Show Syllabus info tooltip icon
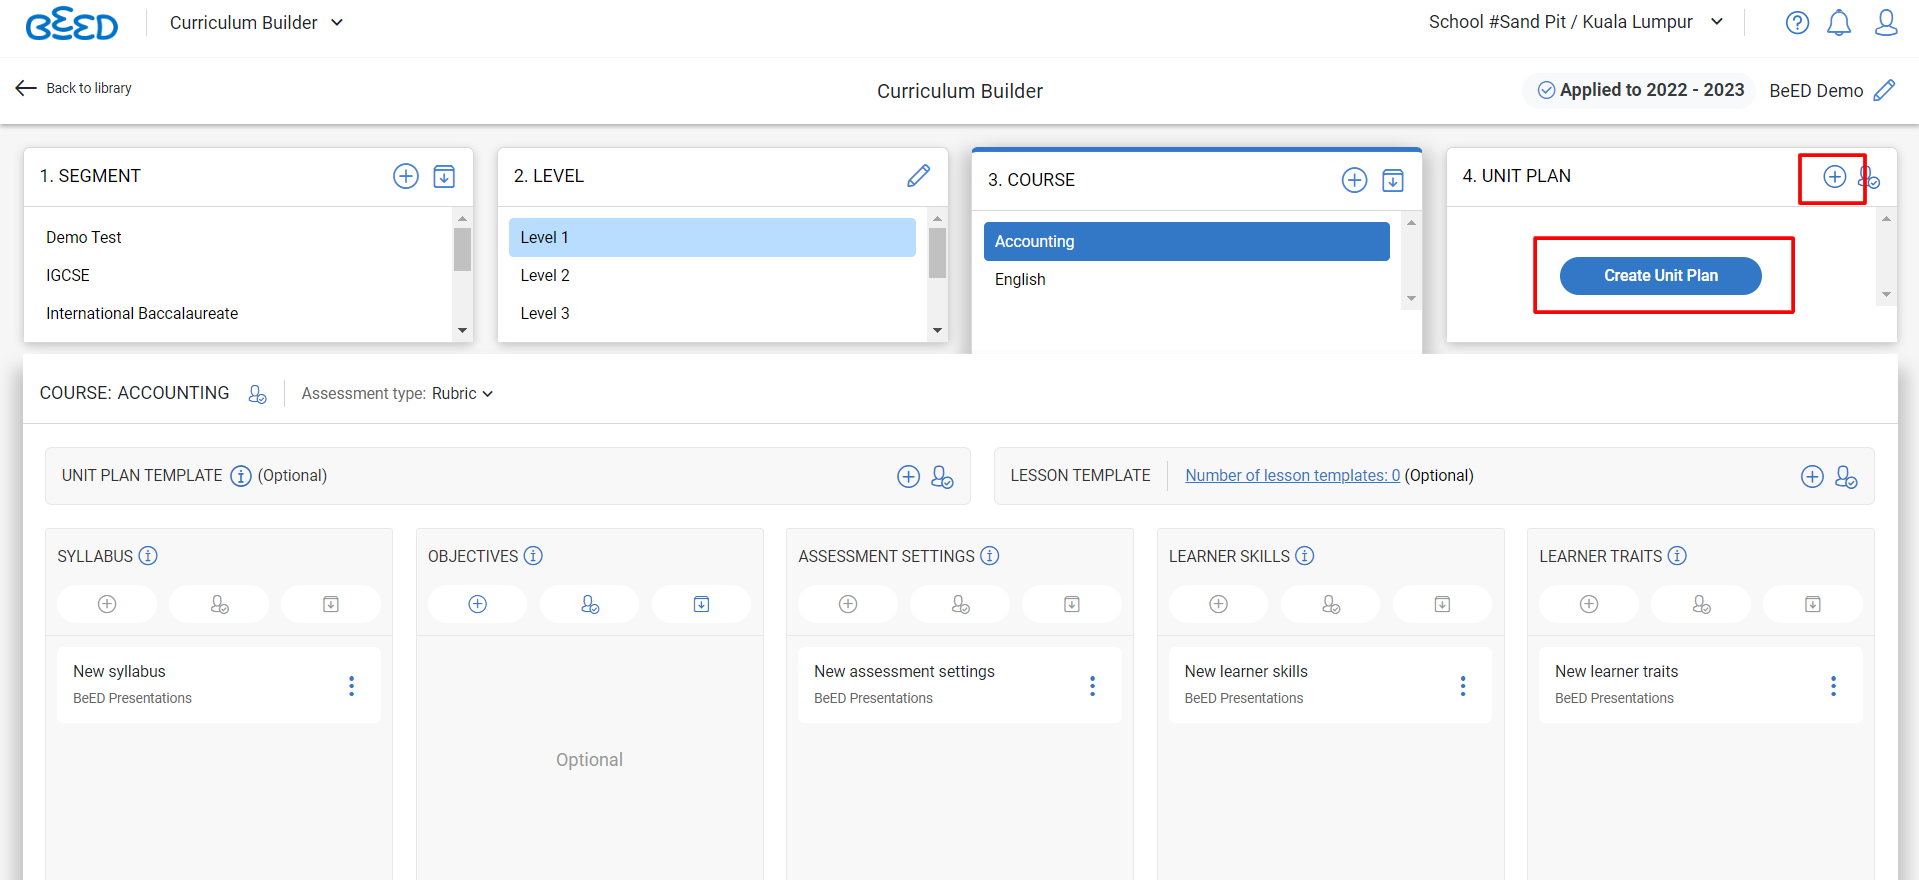Viewport: 1919px width, 880px height. [x=148, y=556]
